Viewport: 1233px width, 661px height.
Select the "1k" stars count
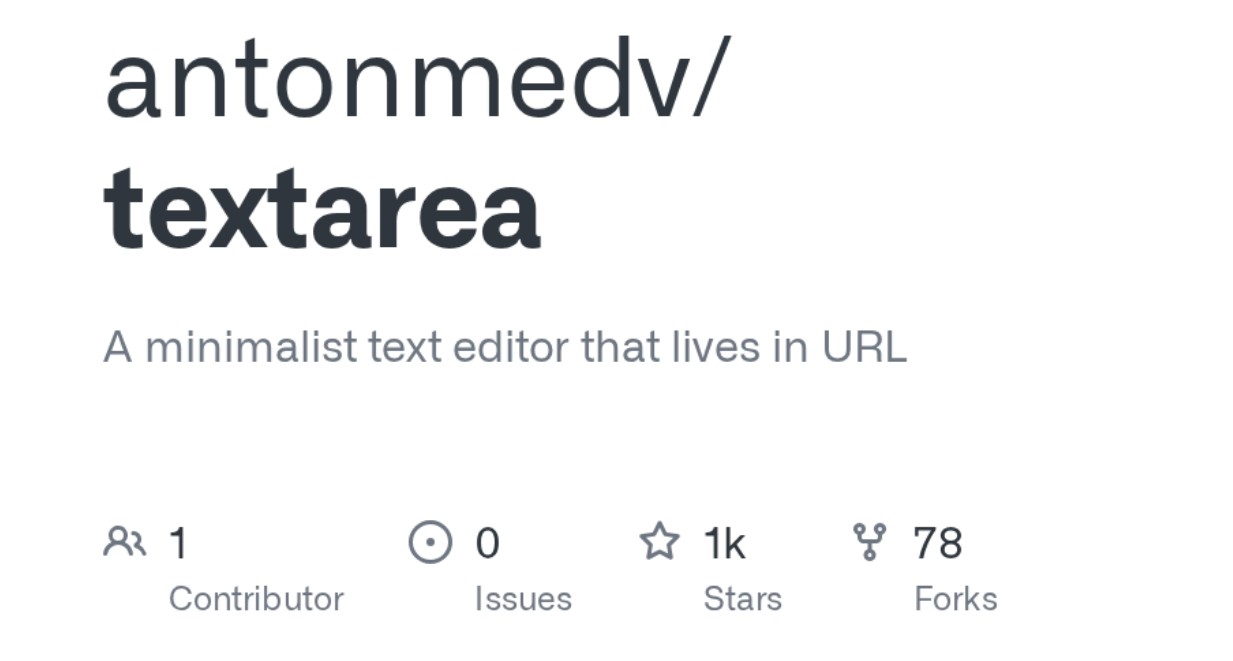coord(724,543)
